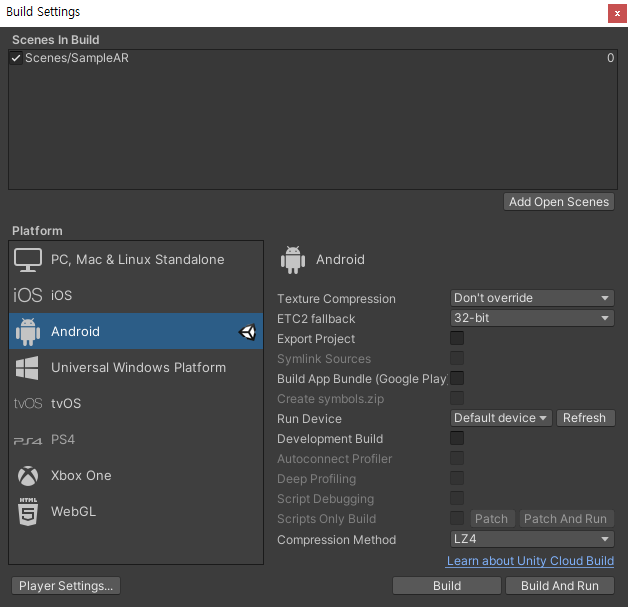Click the HTML5 WebGL icon

click(x=28, y=511)
